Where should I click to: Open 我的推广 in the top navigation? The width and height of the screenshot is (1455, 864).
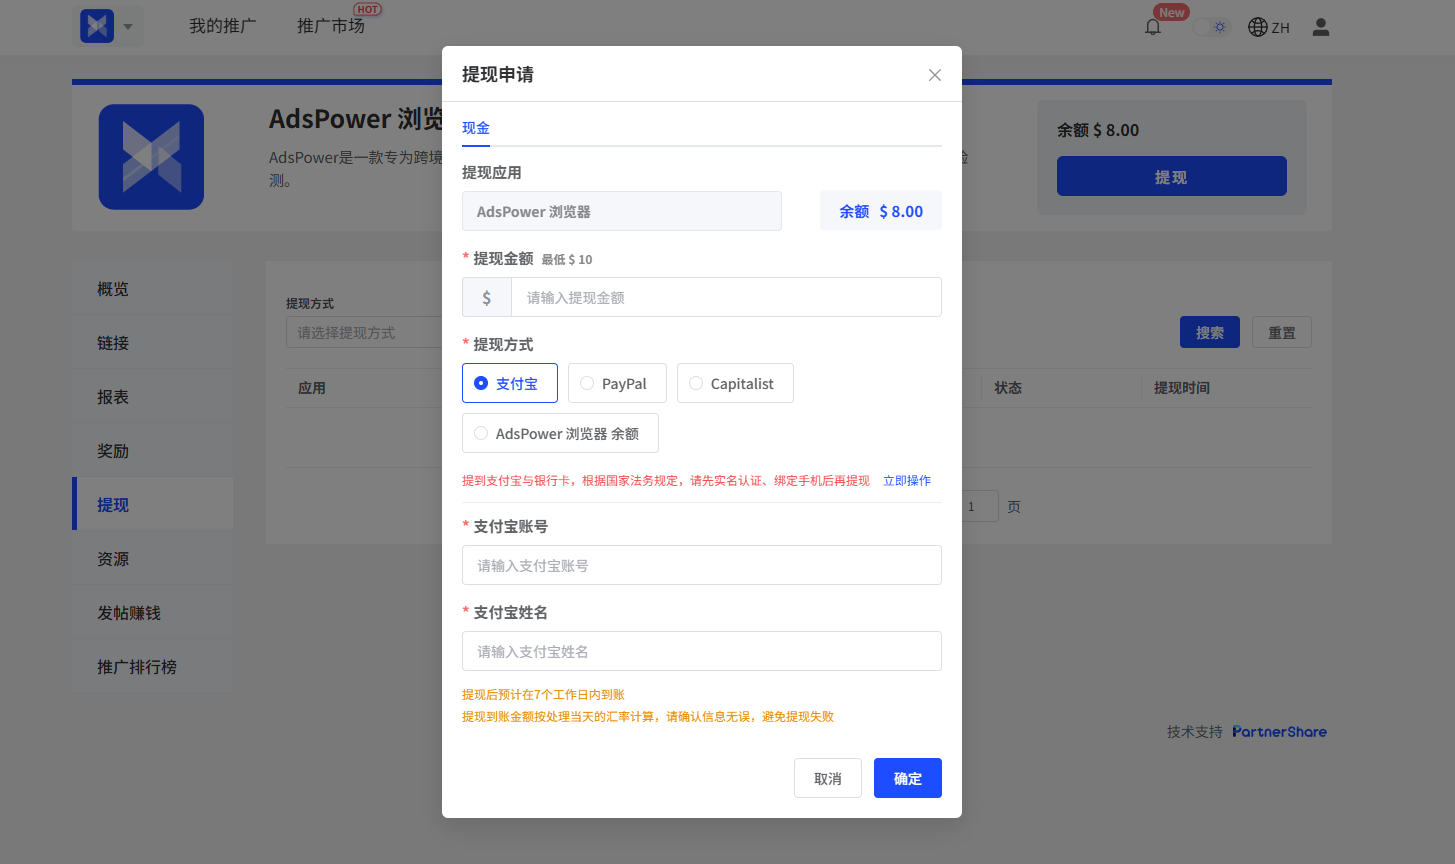(222, 26)
